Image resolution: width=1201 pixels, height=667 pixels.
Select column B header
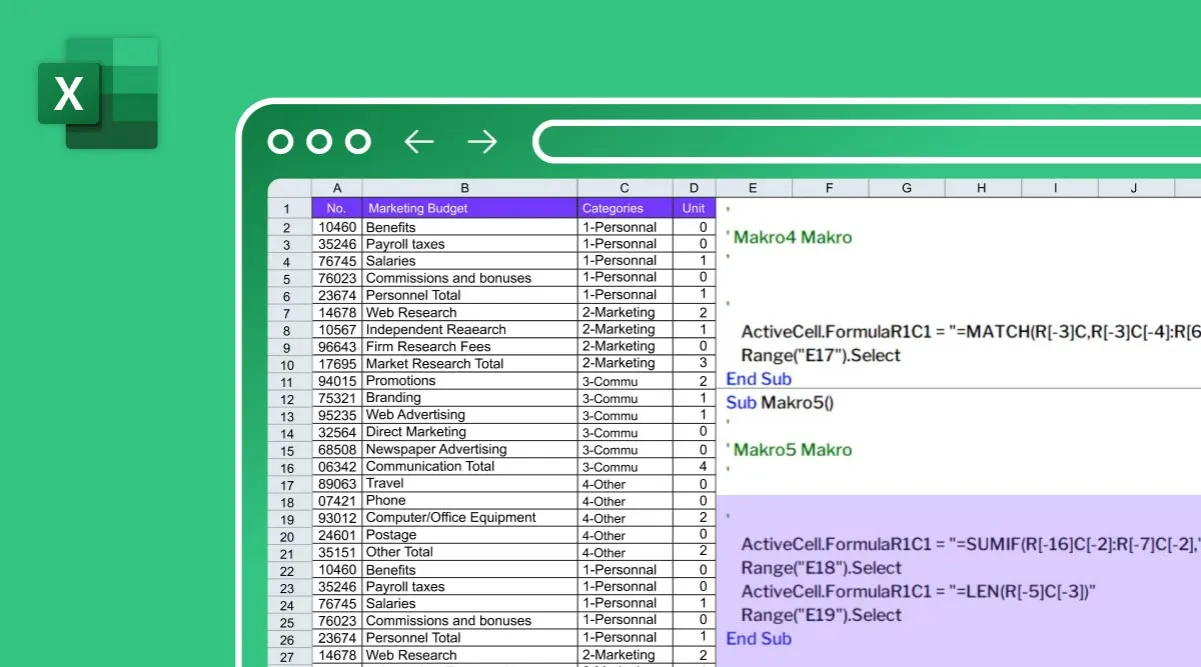coord(470,188)
